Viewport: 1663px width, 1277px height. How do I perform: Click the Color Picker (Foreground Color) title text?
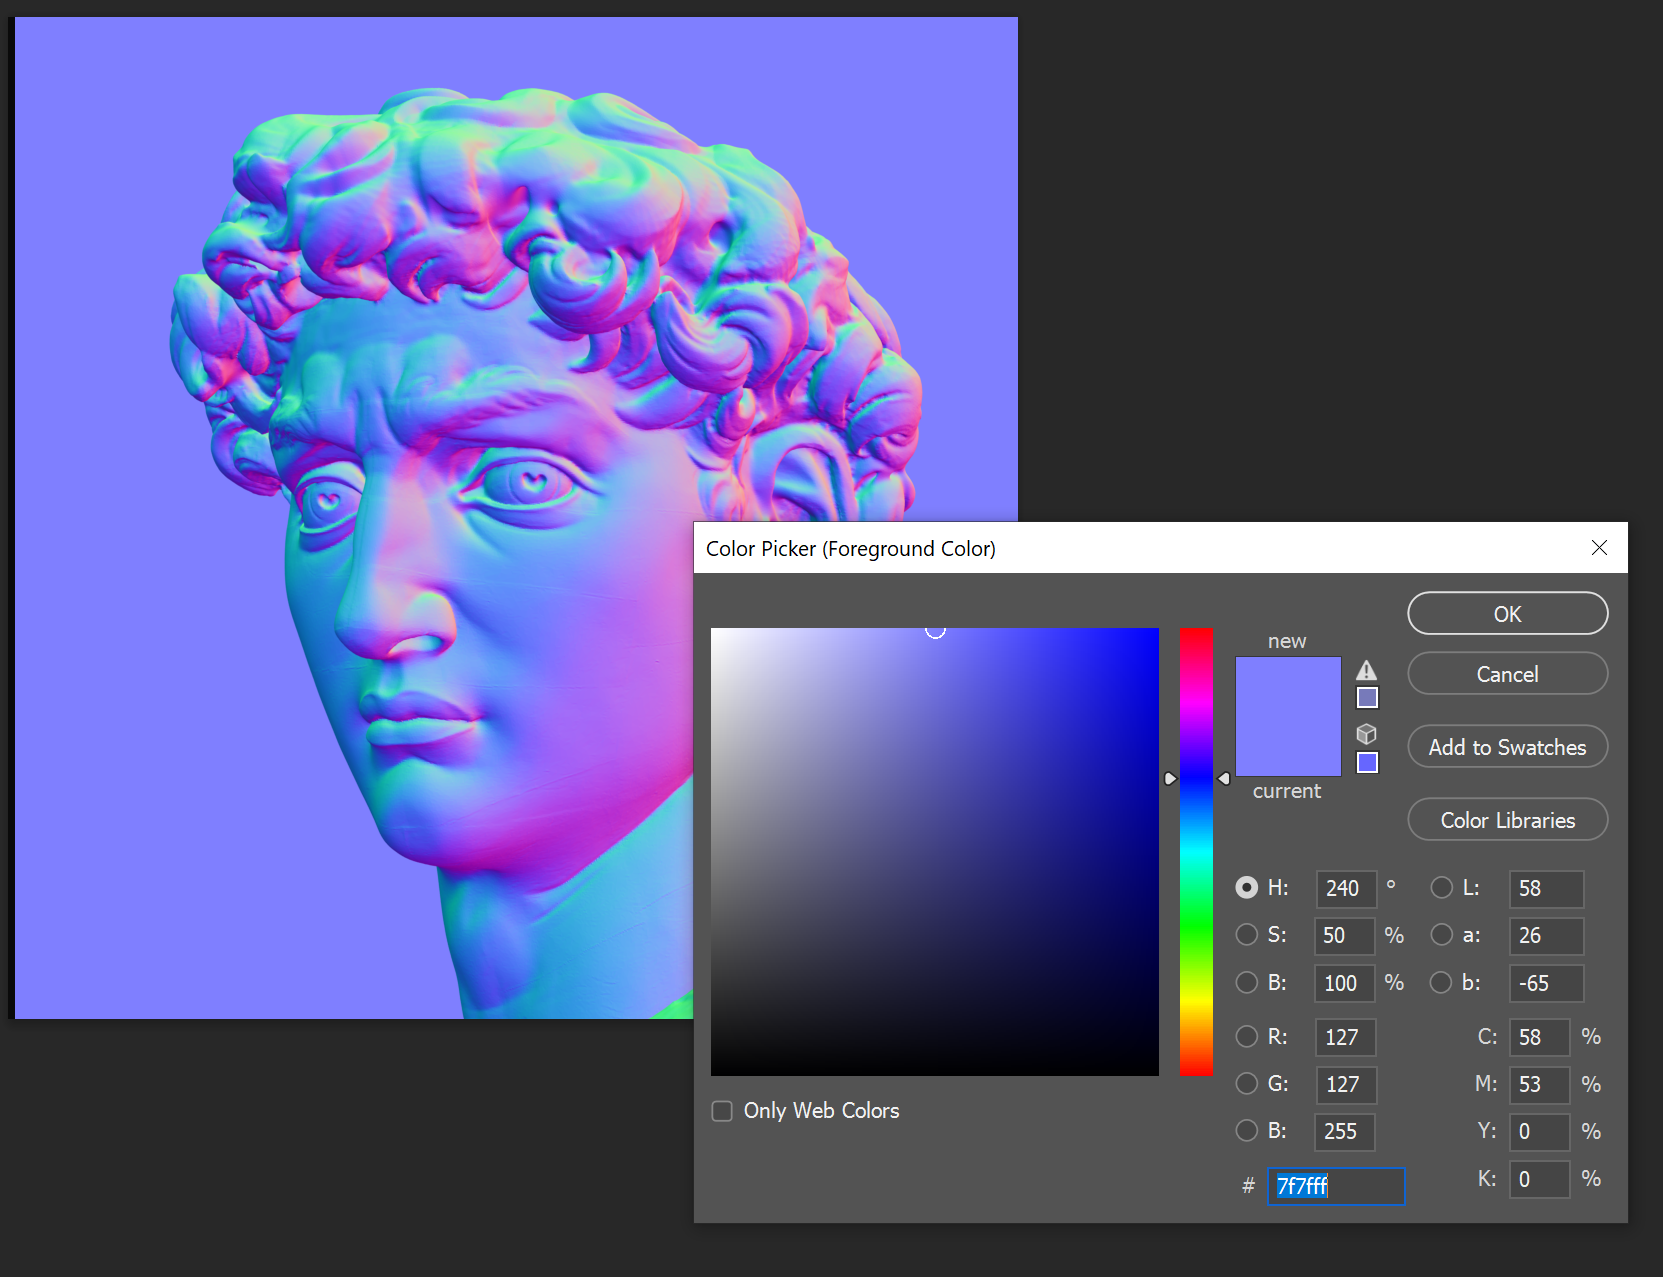(x=851, y=548)
